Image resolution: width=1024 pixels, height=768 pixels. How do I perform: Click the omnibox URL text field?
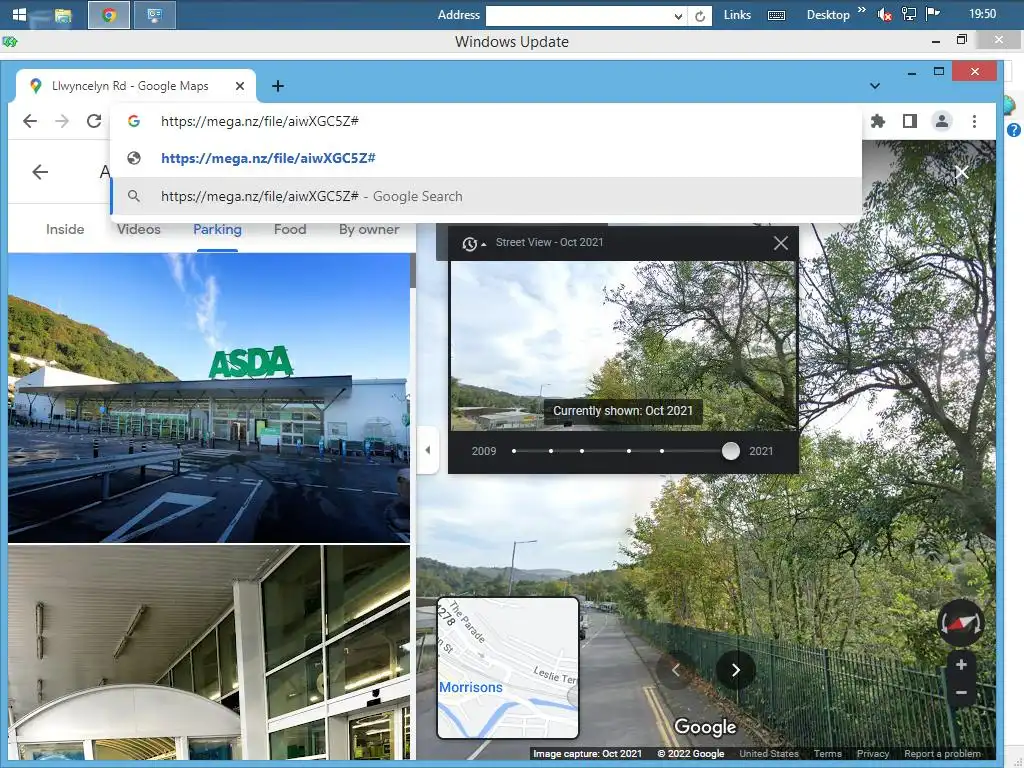coord(487,121)
